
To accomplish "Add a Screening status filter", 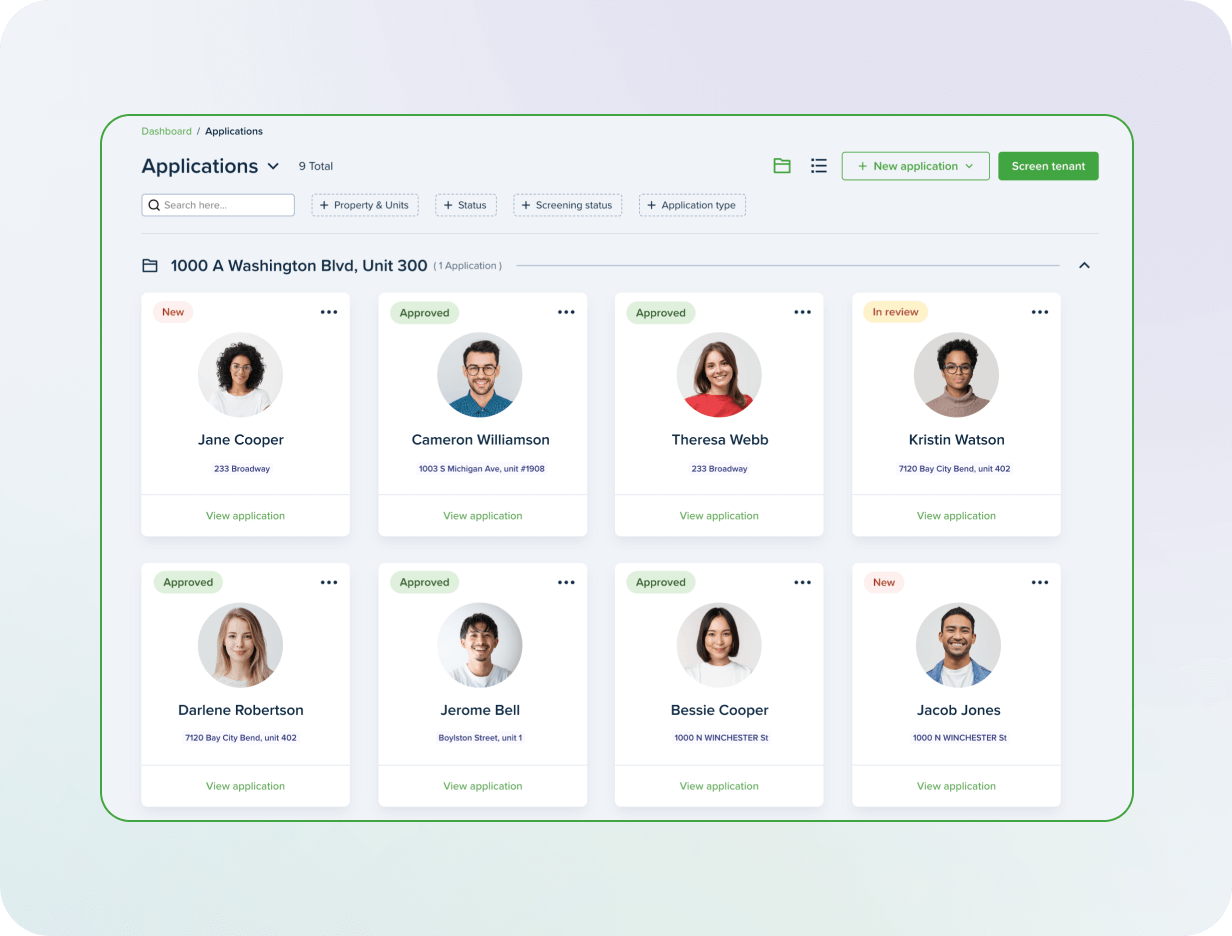I will [568, 204].
